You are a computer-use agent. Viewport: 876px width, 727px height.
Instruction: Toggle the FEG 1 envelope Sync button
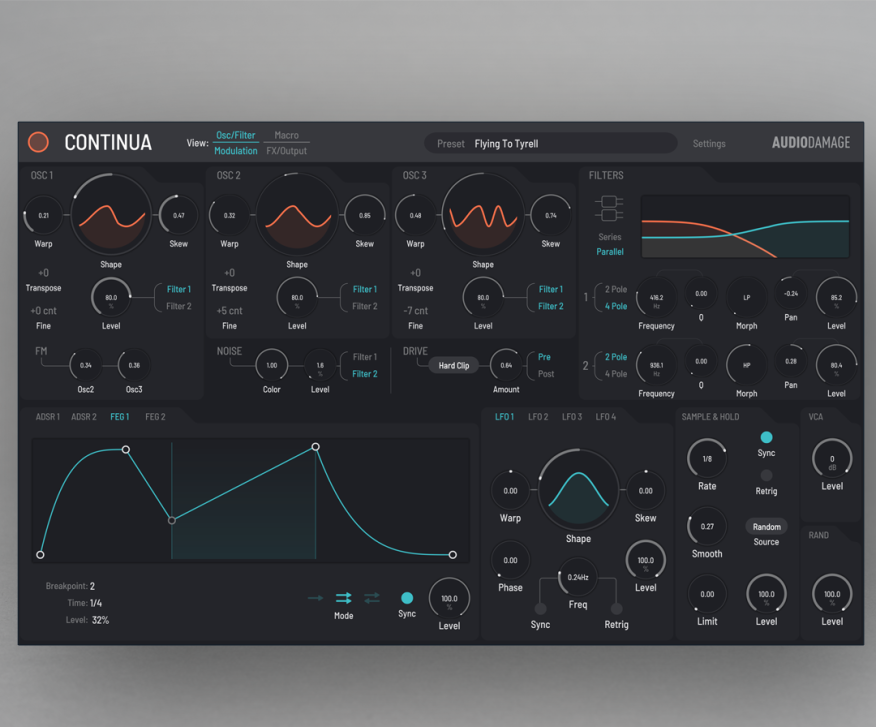coord(407,598)
